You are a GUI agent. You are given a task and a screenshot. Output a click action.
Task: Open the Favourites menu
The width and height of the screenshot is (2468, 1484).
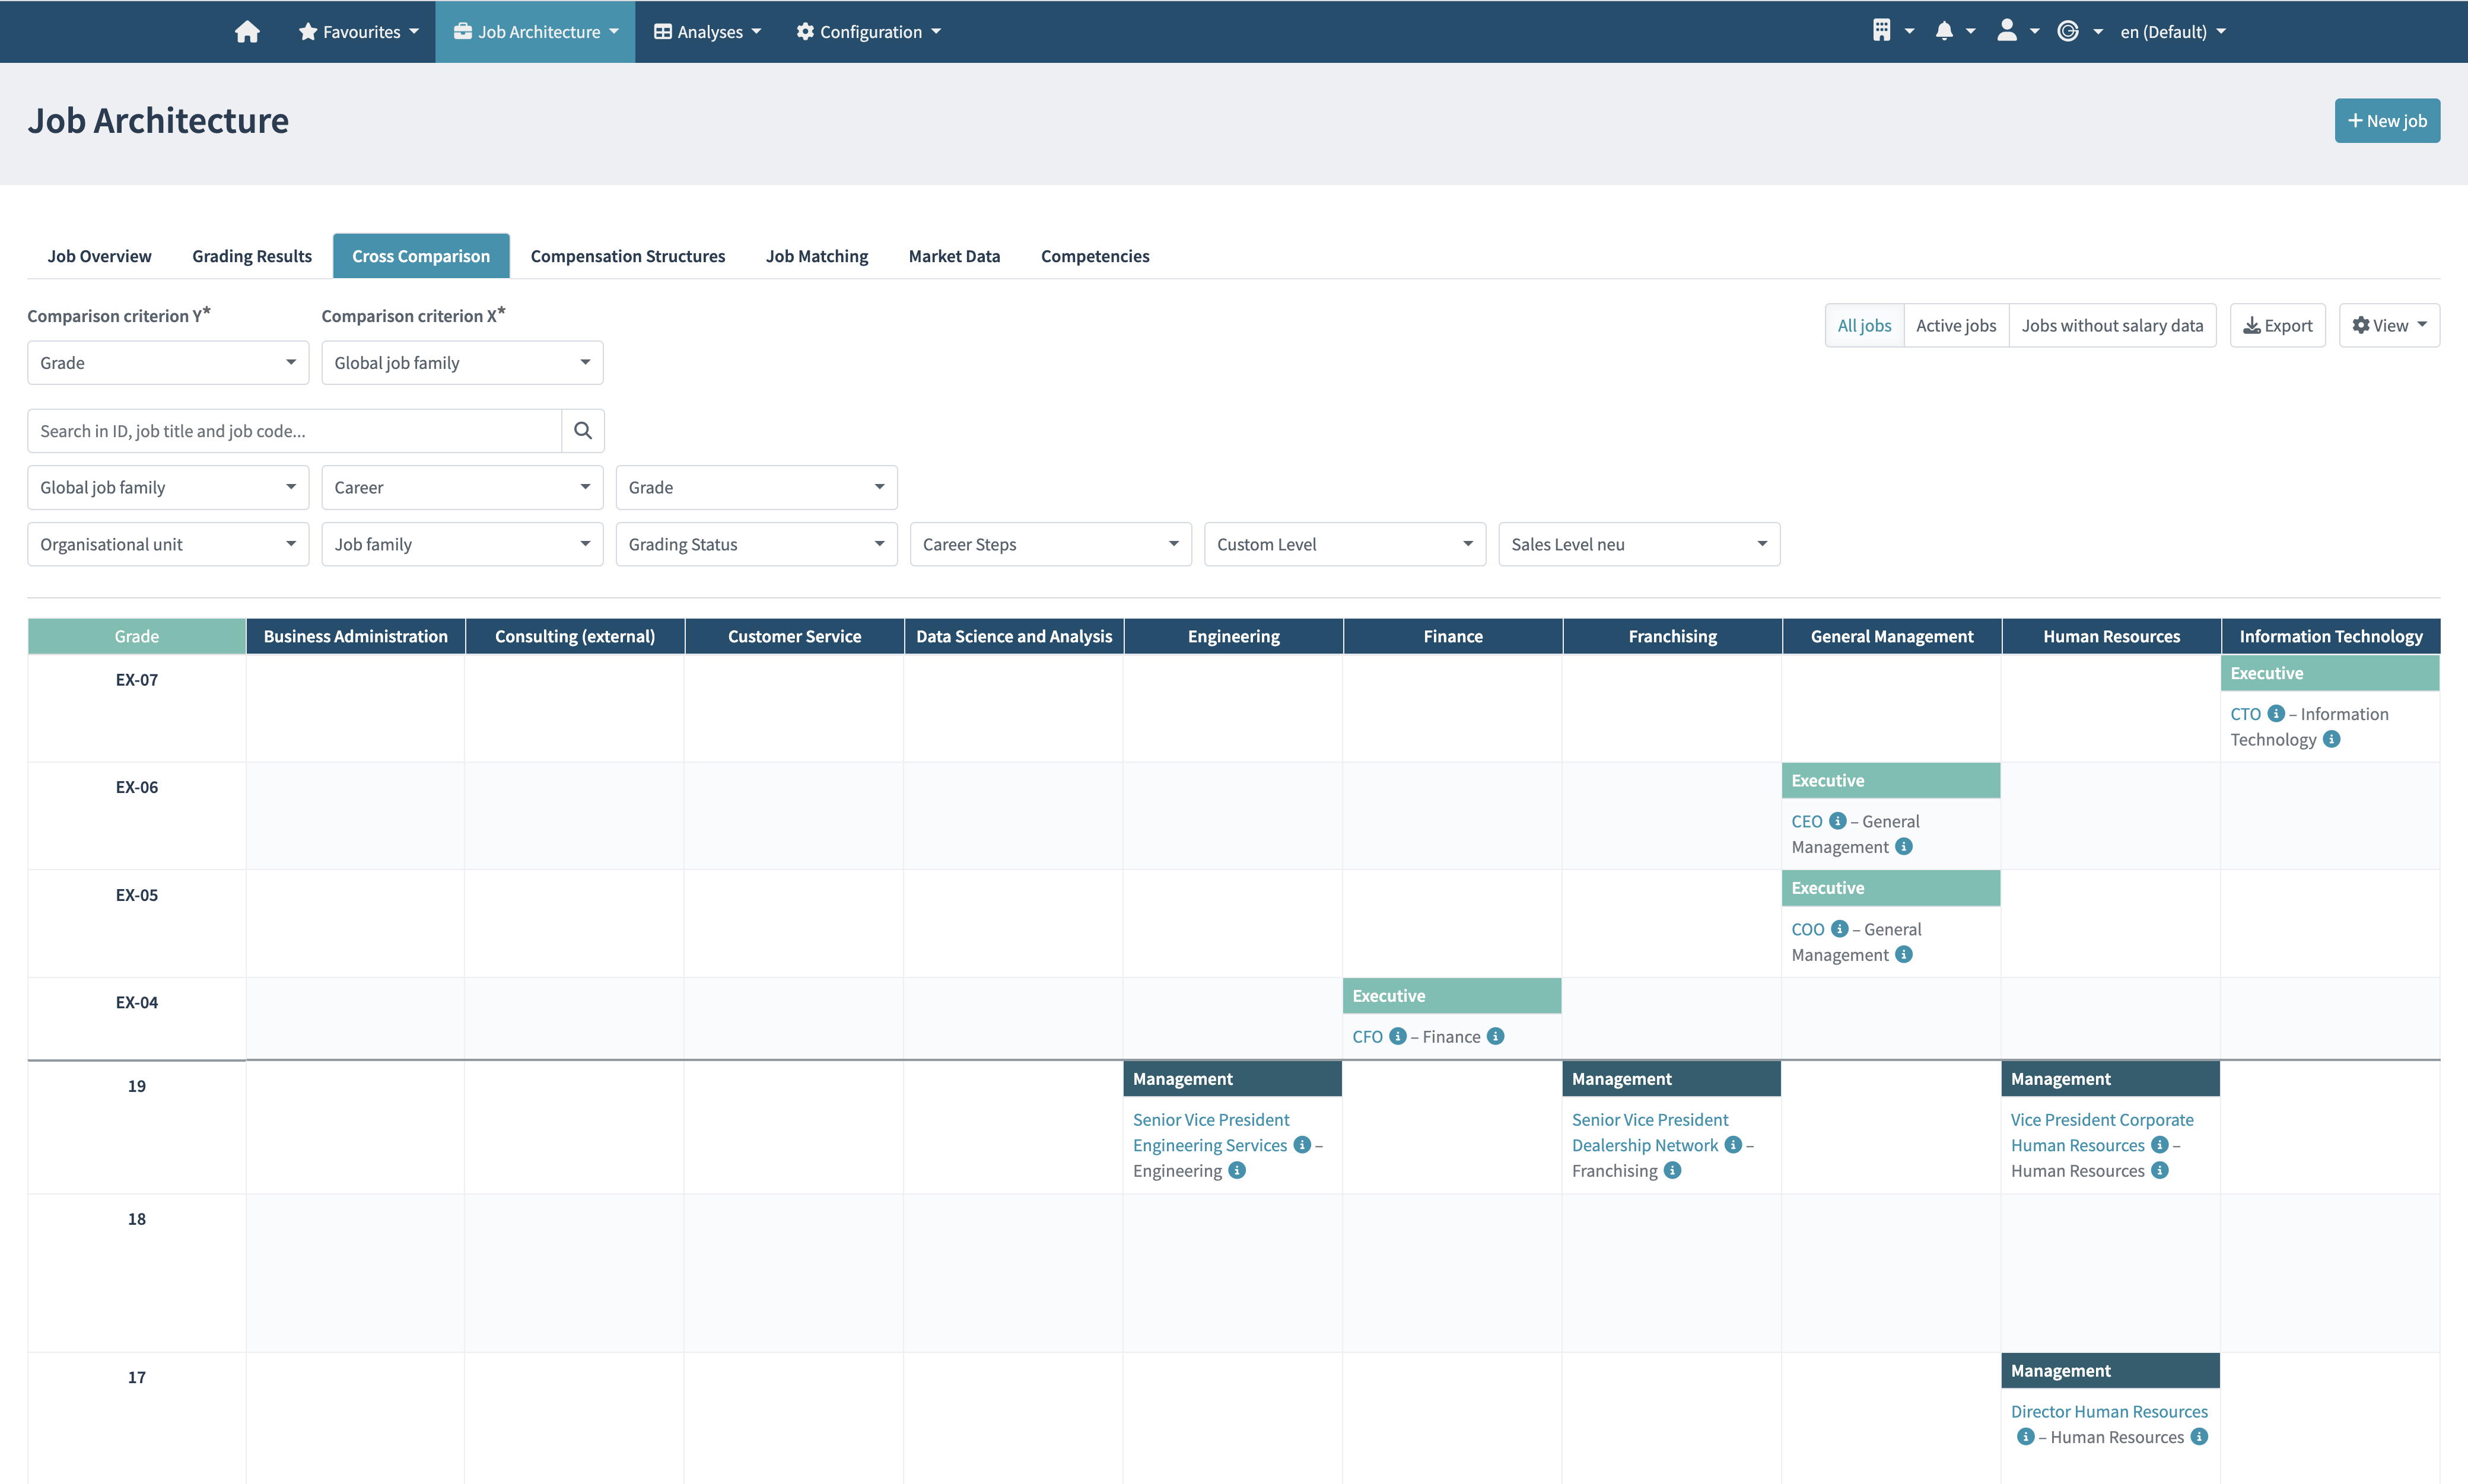(359, 32)
